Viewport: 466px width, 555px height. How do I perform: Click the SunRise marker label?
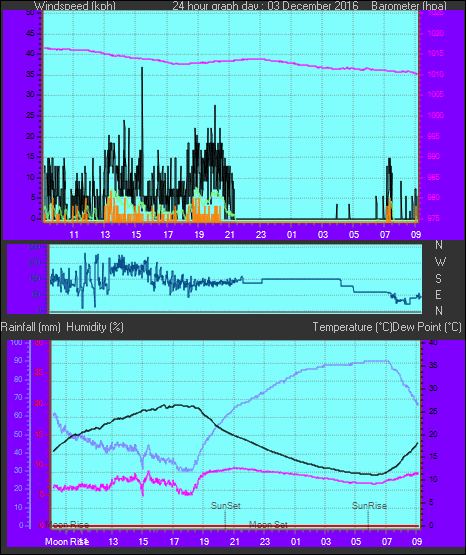(369, 505)
